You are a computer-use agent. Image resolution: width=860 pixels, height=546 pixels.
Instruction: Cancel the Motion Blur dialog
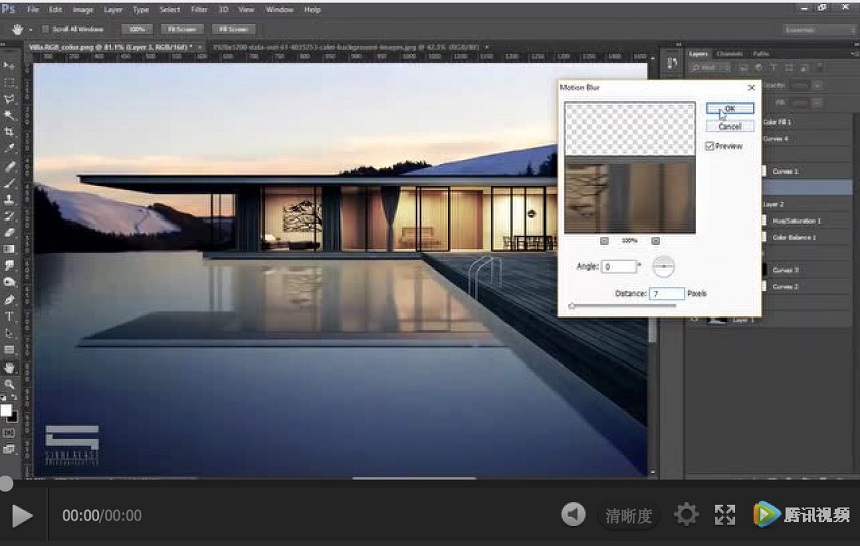pyautogui.click(x=729, y=126)
